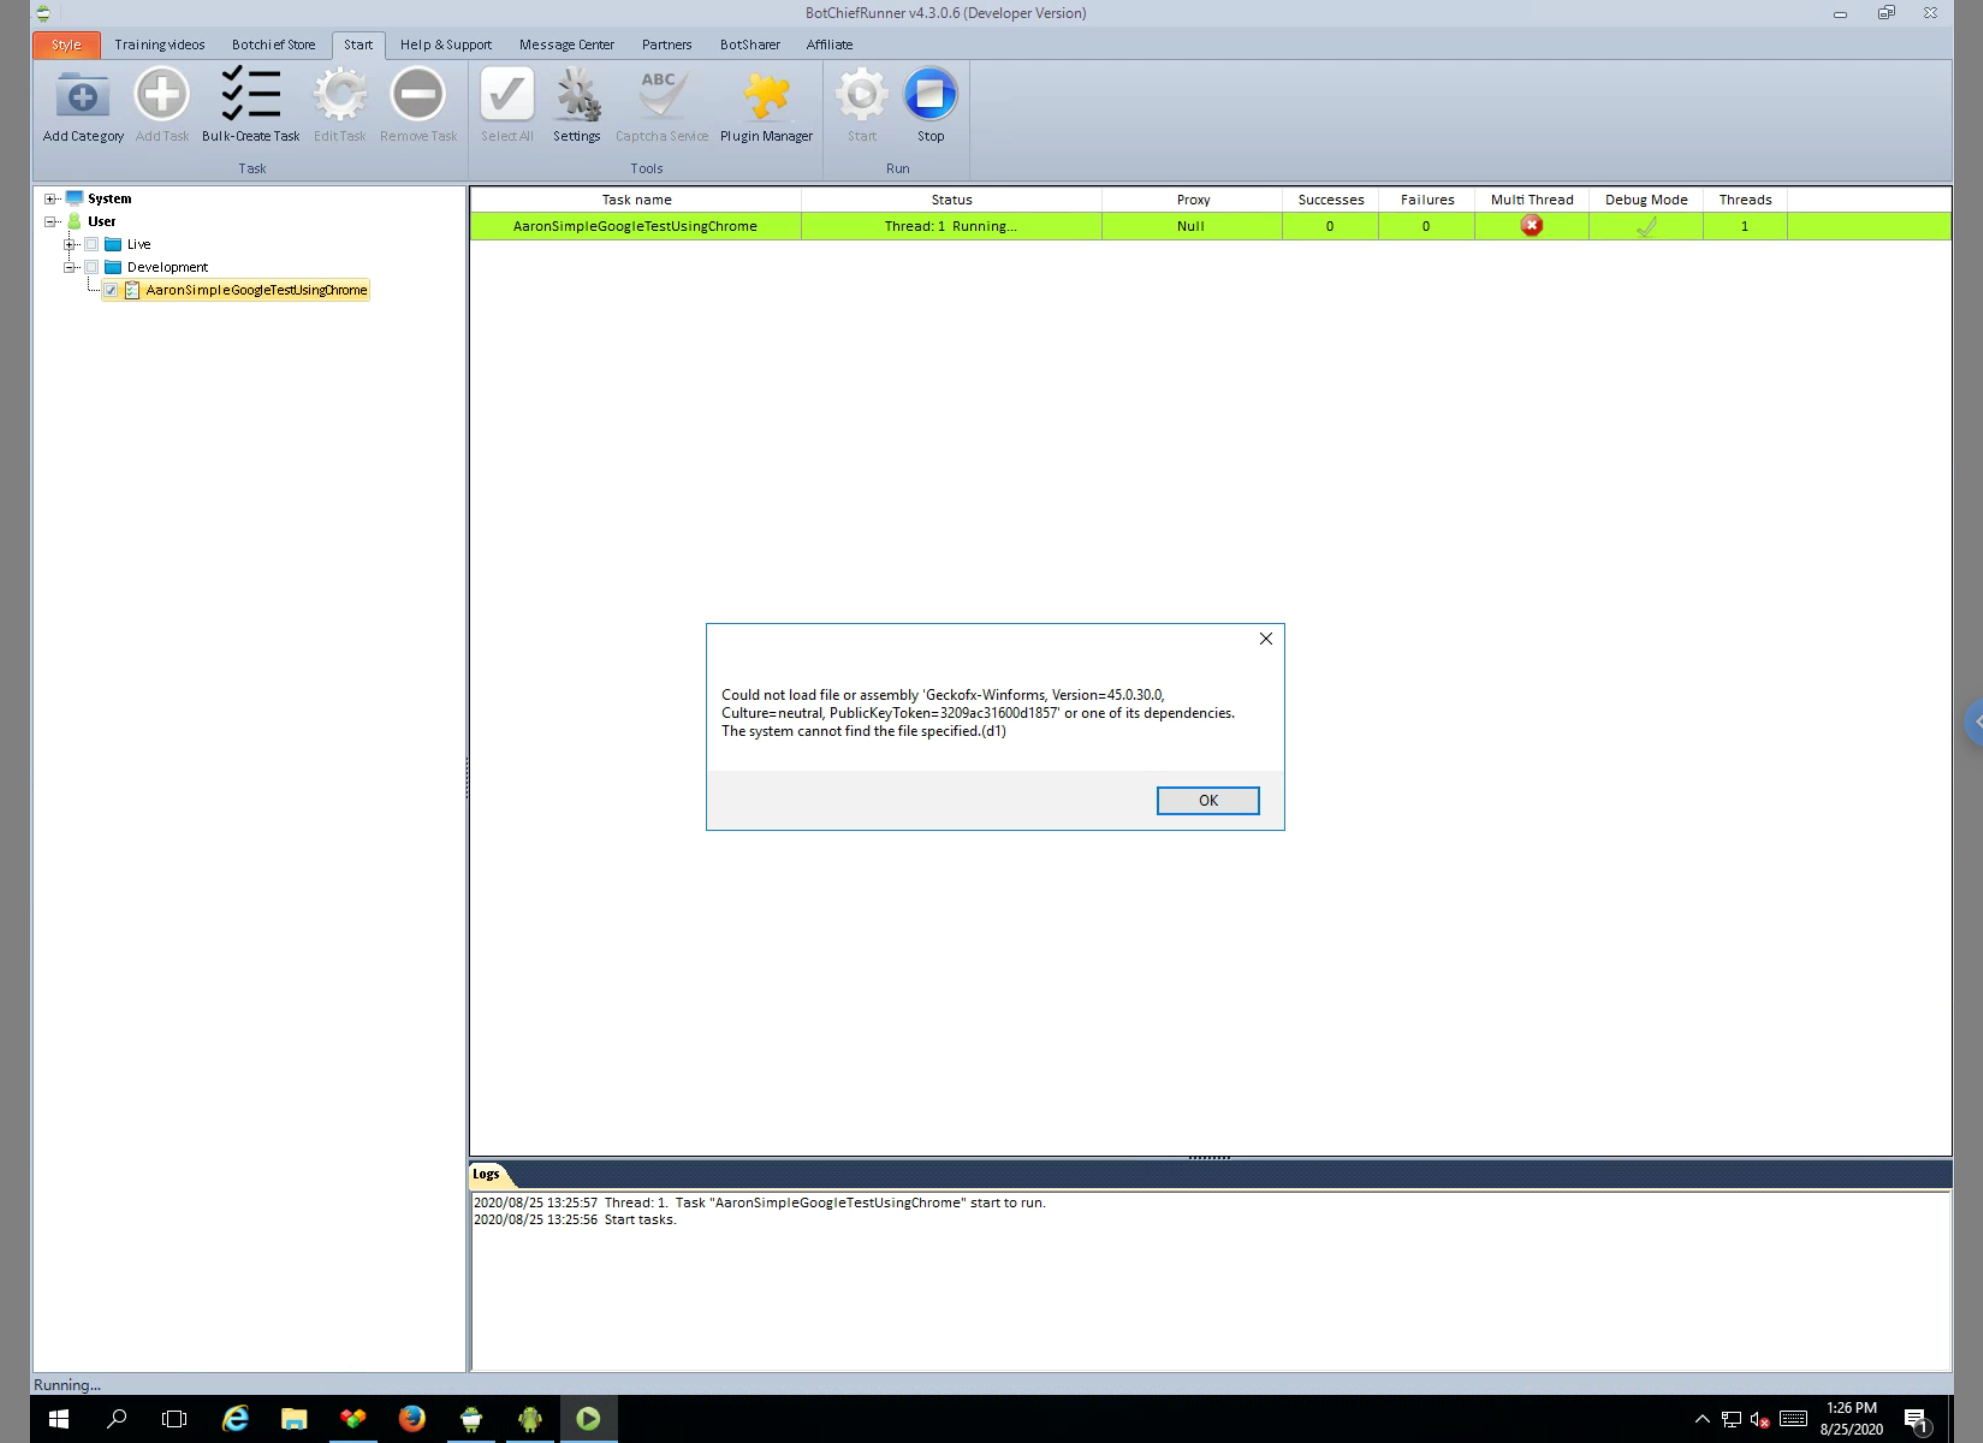Collapse the Development folder node

tap(70, 267)
